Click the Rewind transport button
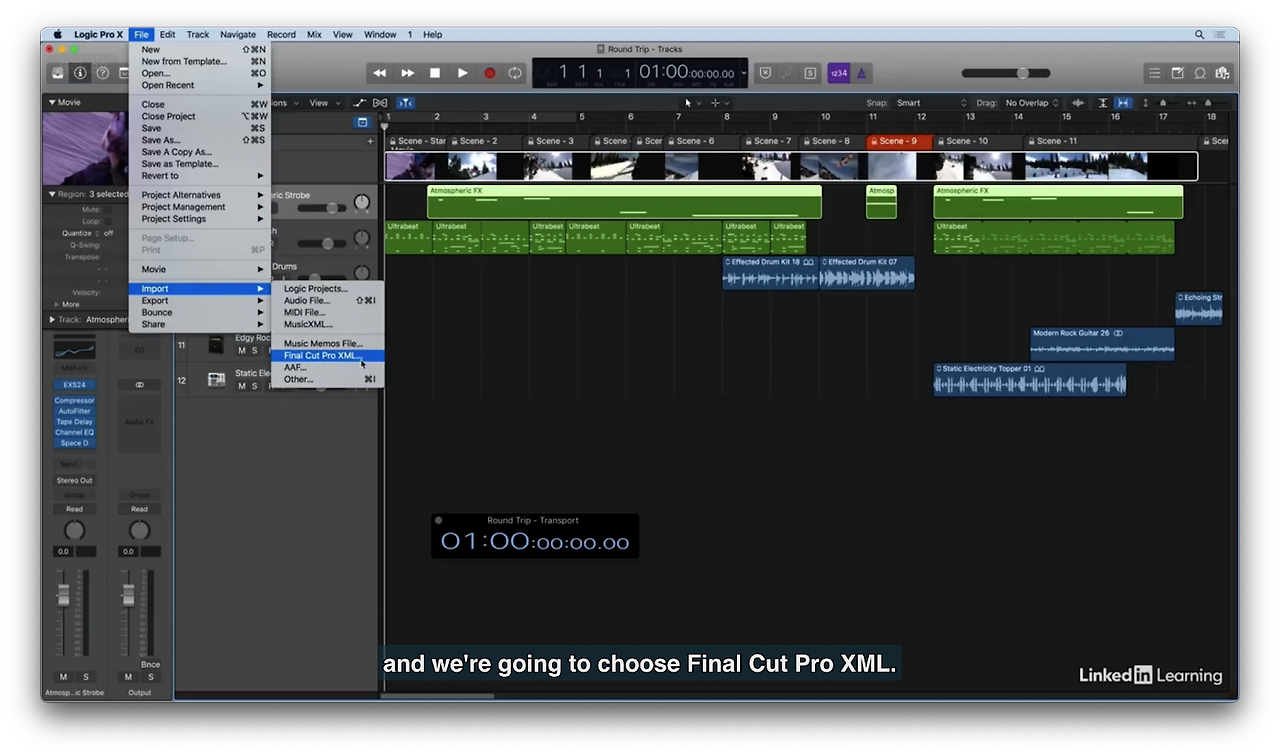This screenshot has height=756, width=1280. 380,73
